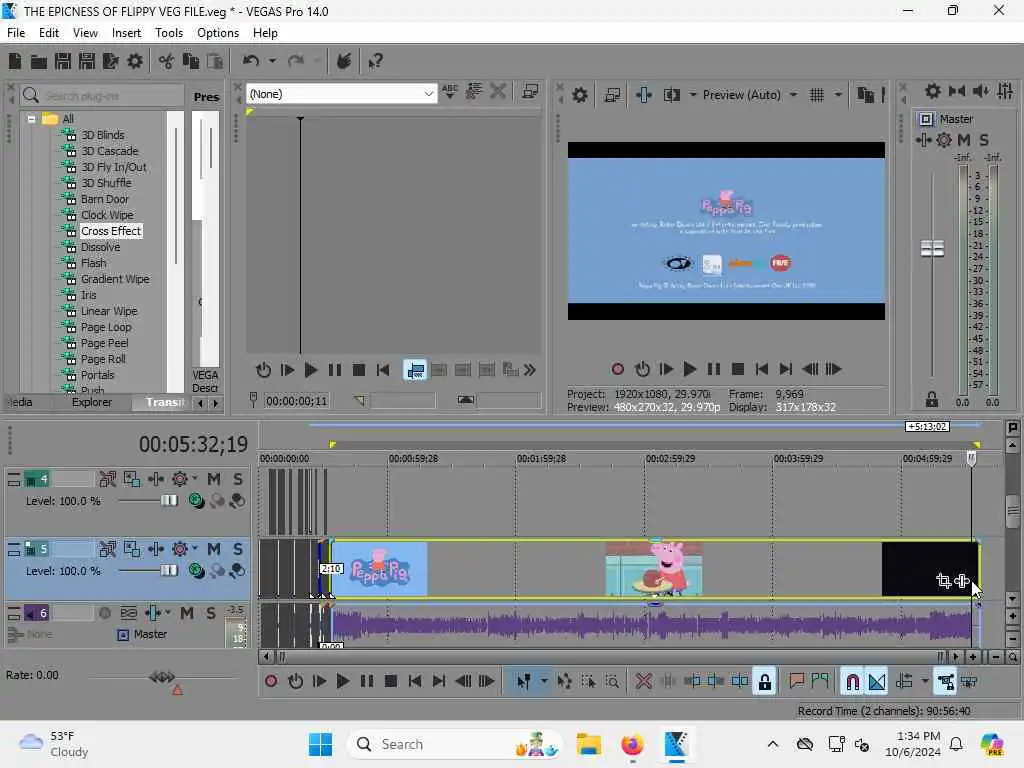
Task: Focus the Search plug-ins field
Action: click(x=102, y=96)
